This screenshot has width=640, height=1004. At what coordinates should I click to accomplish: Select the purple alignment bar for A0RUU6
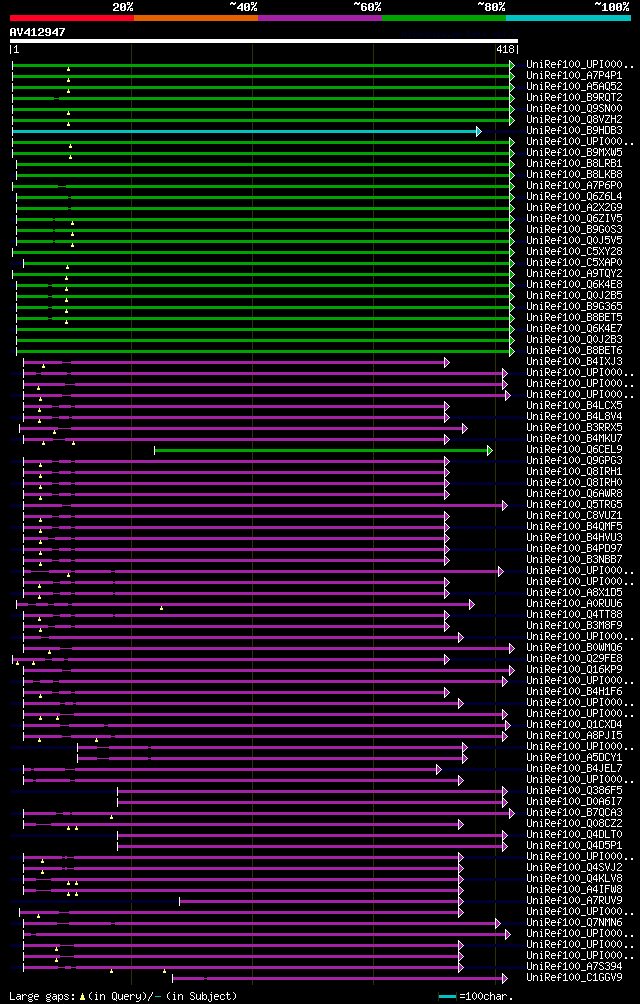point(245,604)
